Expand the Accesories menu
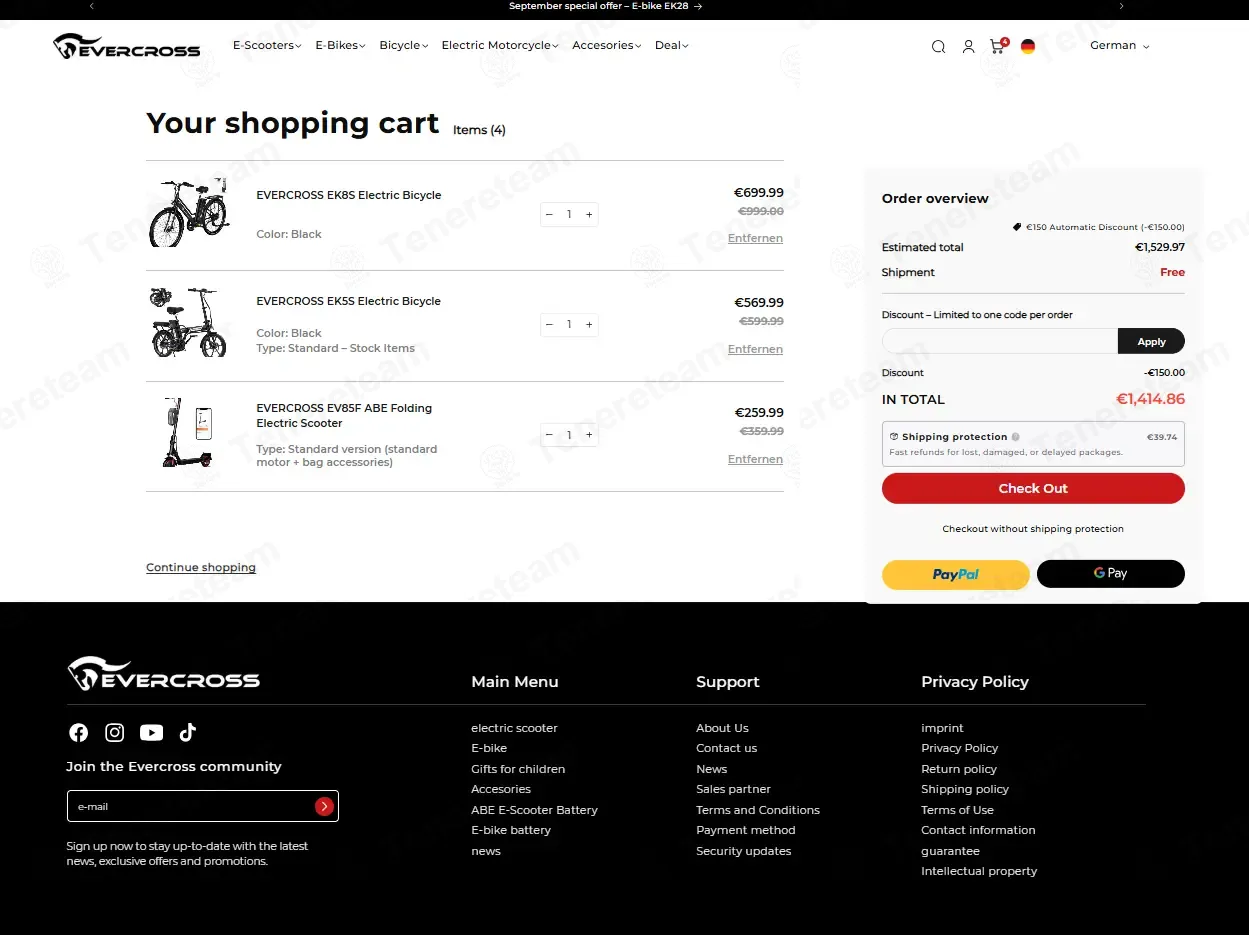This screenshot has height=935, width=1249. coord(606,45)
